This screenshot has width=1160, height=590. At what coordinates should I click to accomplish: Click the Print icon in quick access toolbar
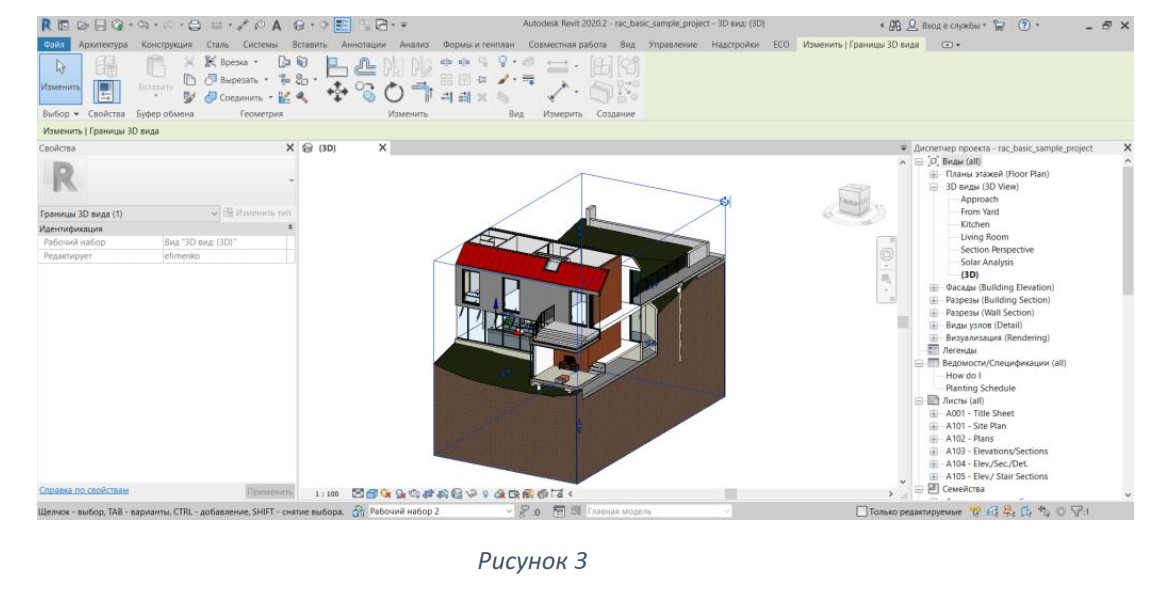(x=195, y=25)
